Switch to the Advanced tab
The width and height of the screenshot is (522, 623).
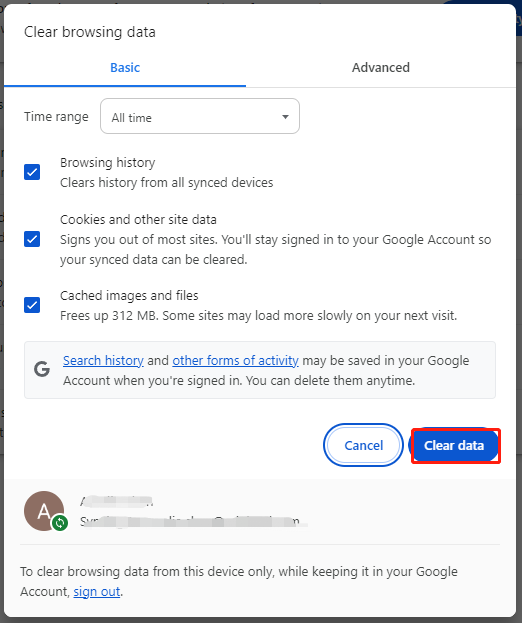click(x=381, y=68)
